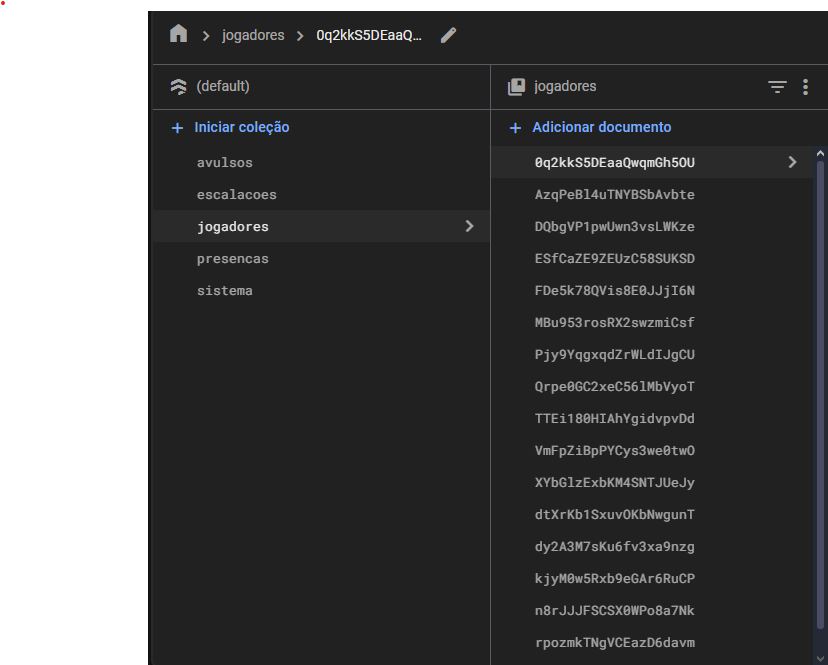Click the (default) database icon
The width and height of the screenshot is (828, 665).
point(178,87)
